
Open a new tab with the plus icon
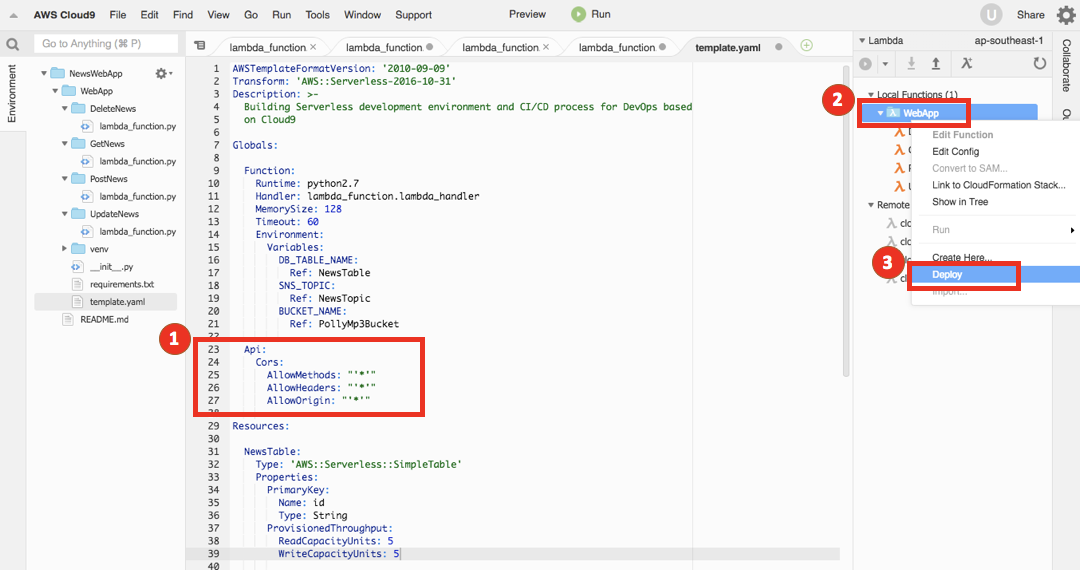tap(807, 45)
